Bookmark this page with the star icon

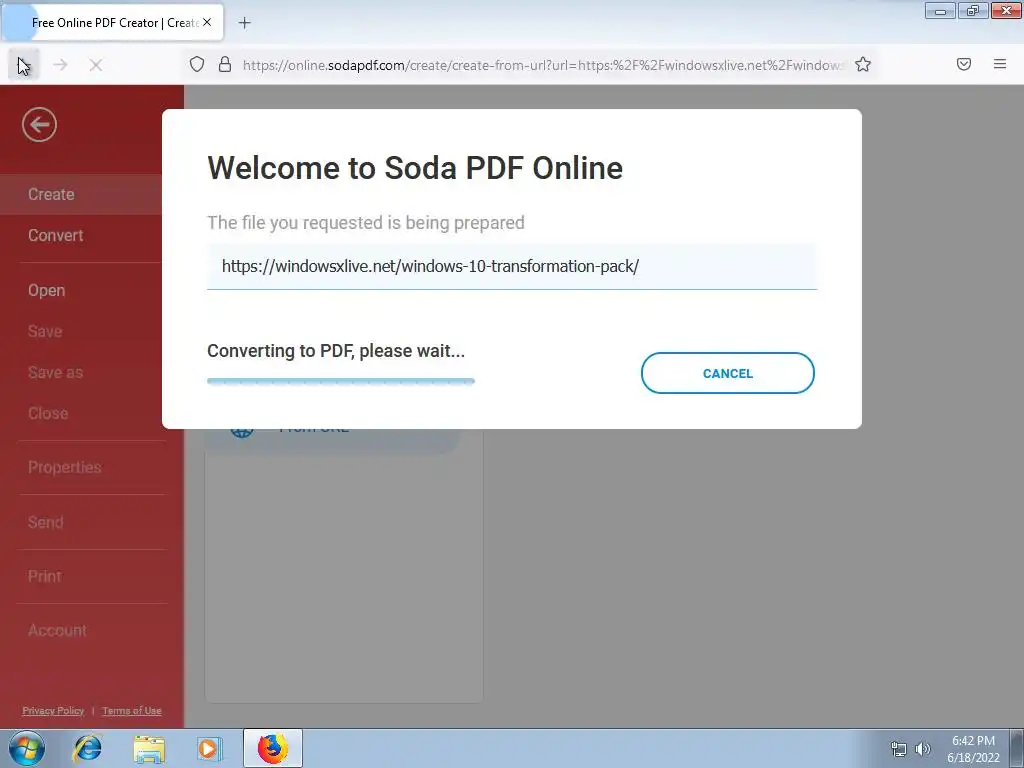point(863,64)
